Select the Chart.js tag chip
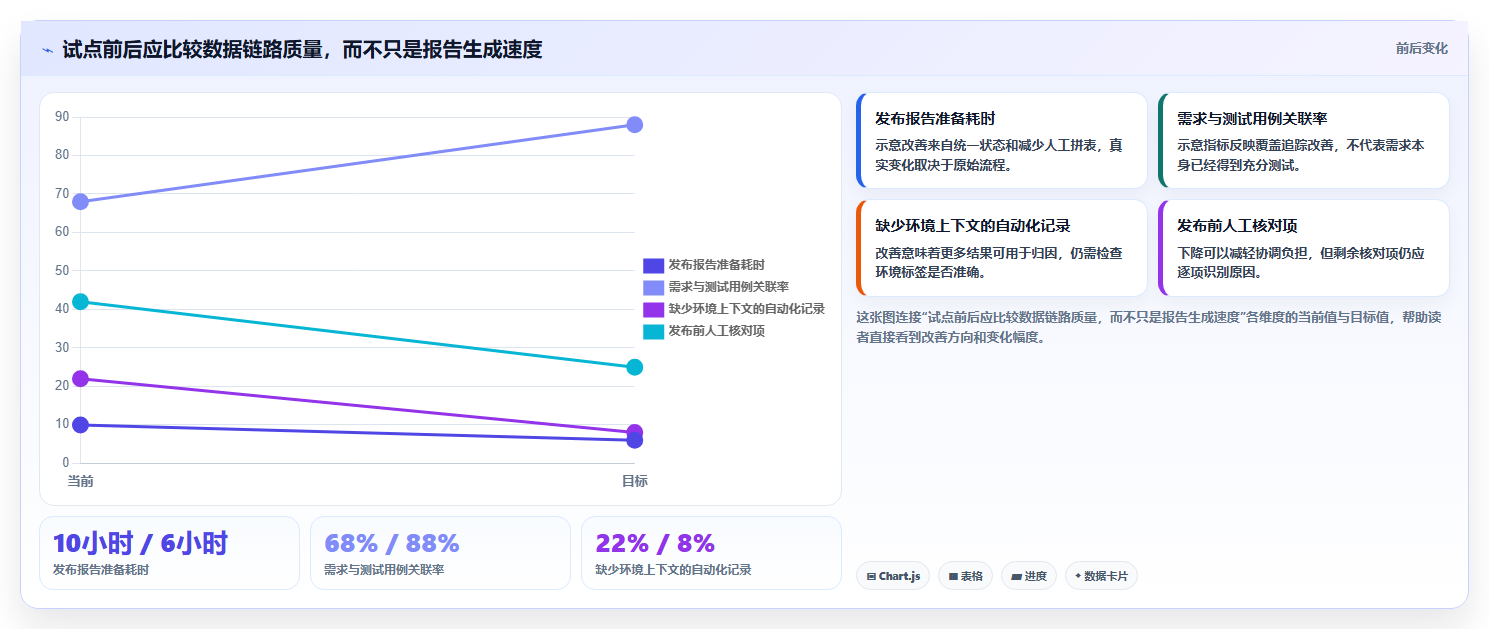The height and width of the screenshot is (629, 1489). click(893, 576)
